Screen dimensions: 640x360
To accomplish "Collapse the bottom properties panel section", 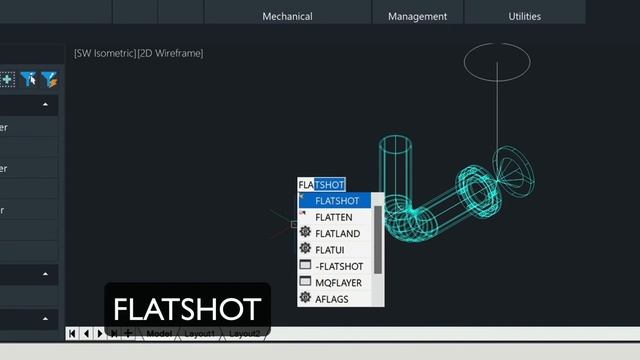I will point(45,318).
